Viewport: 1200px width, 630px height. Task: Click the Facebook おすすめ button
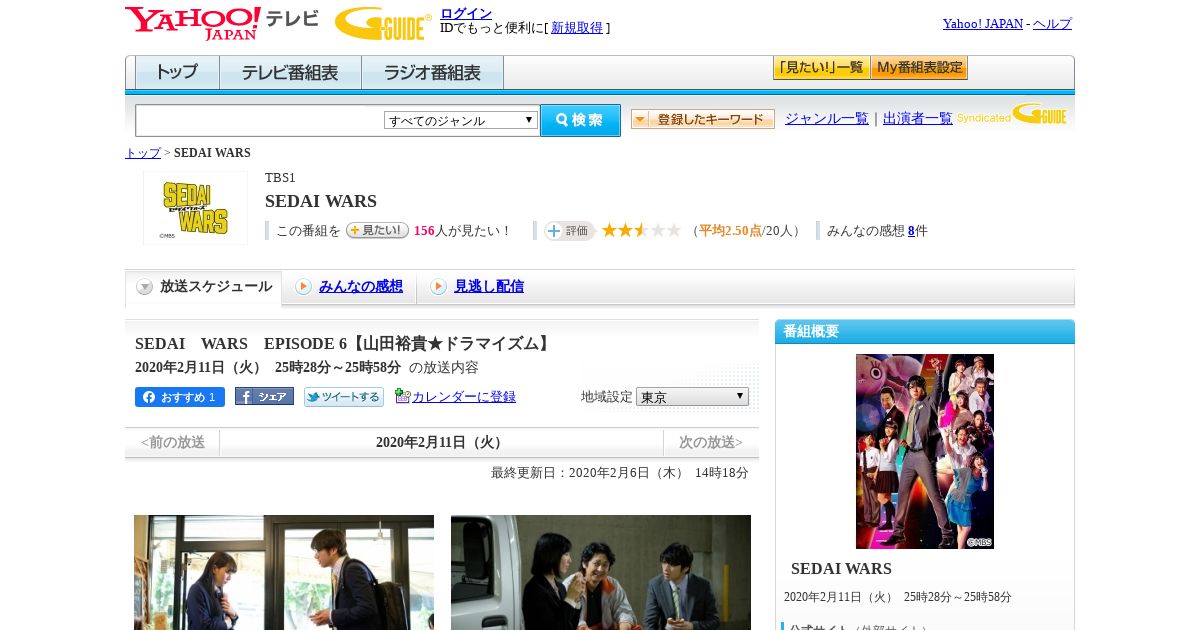180,397
